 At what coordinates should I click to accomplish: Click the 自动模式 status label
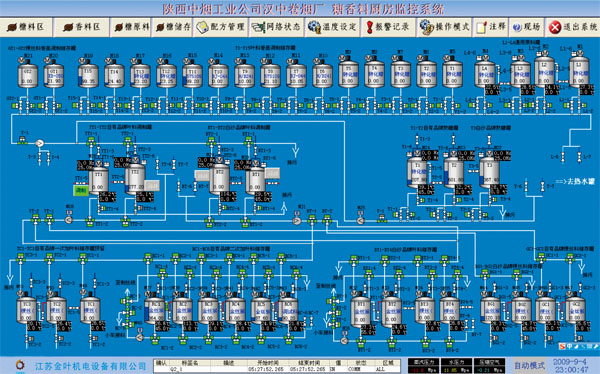click(529, 366)
